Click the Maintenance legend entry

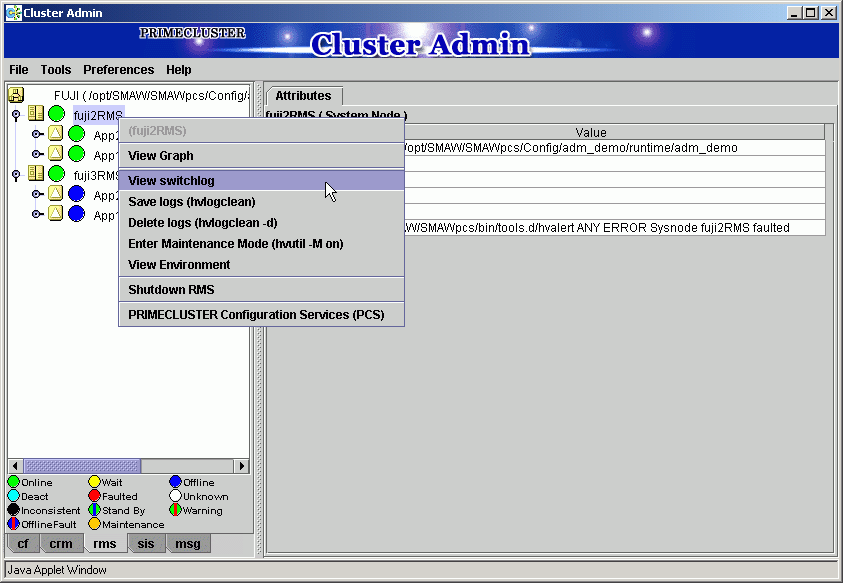point(126,524)
